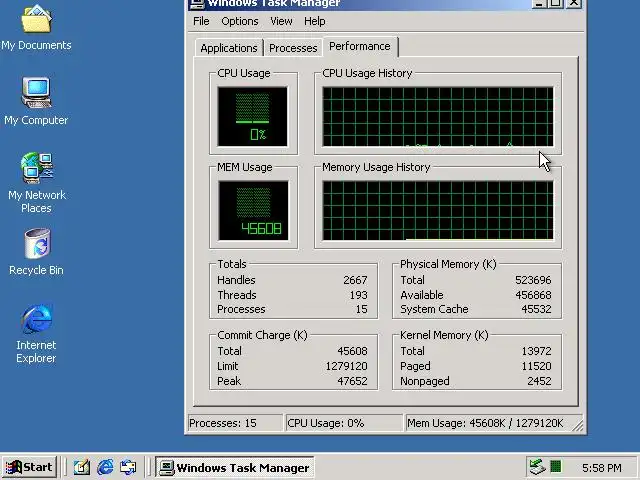Viewport: 640px width, 480px height.
Task: Click the Commit Charge (K) label
Action: [x=262, y=335]
